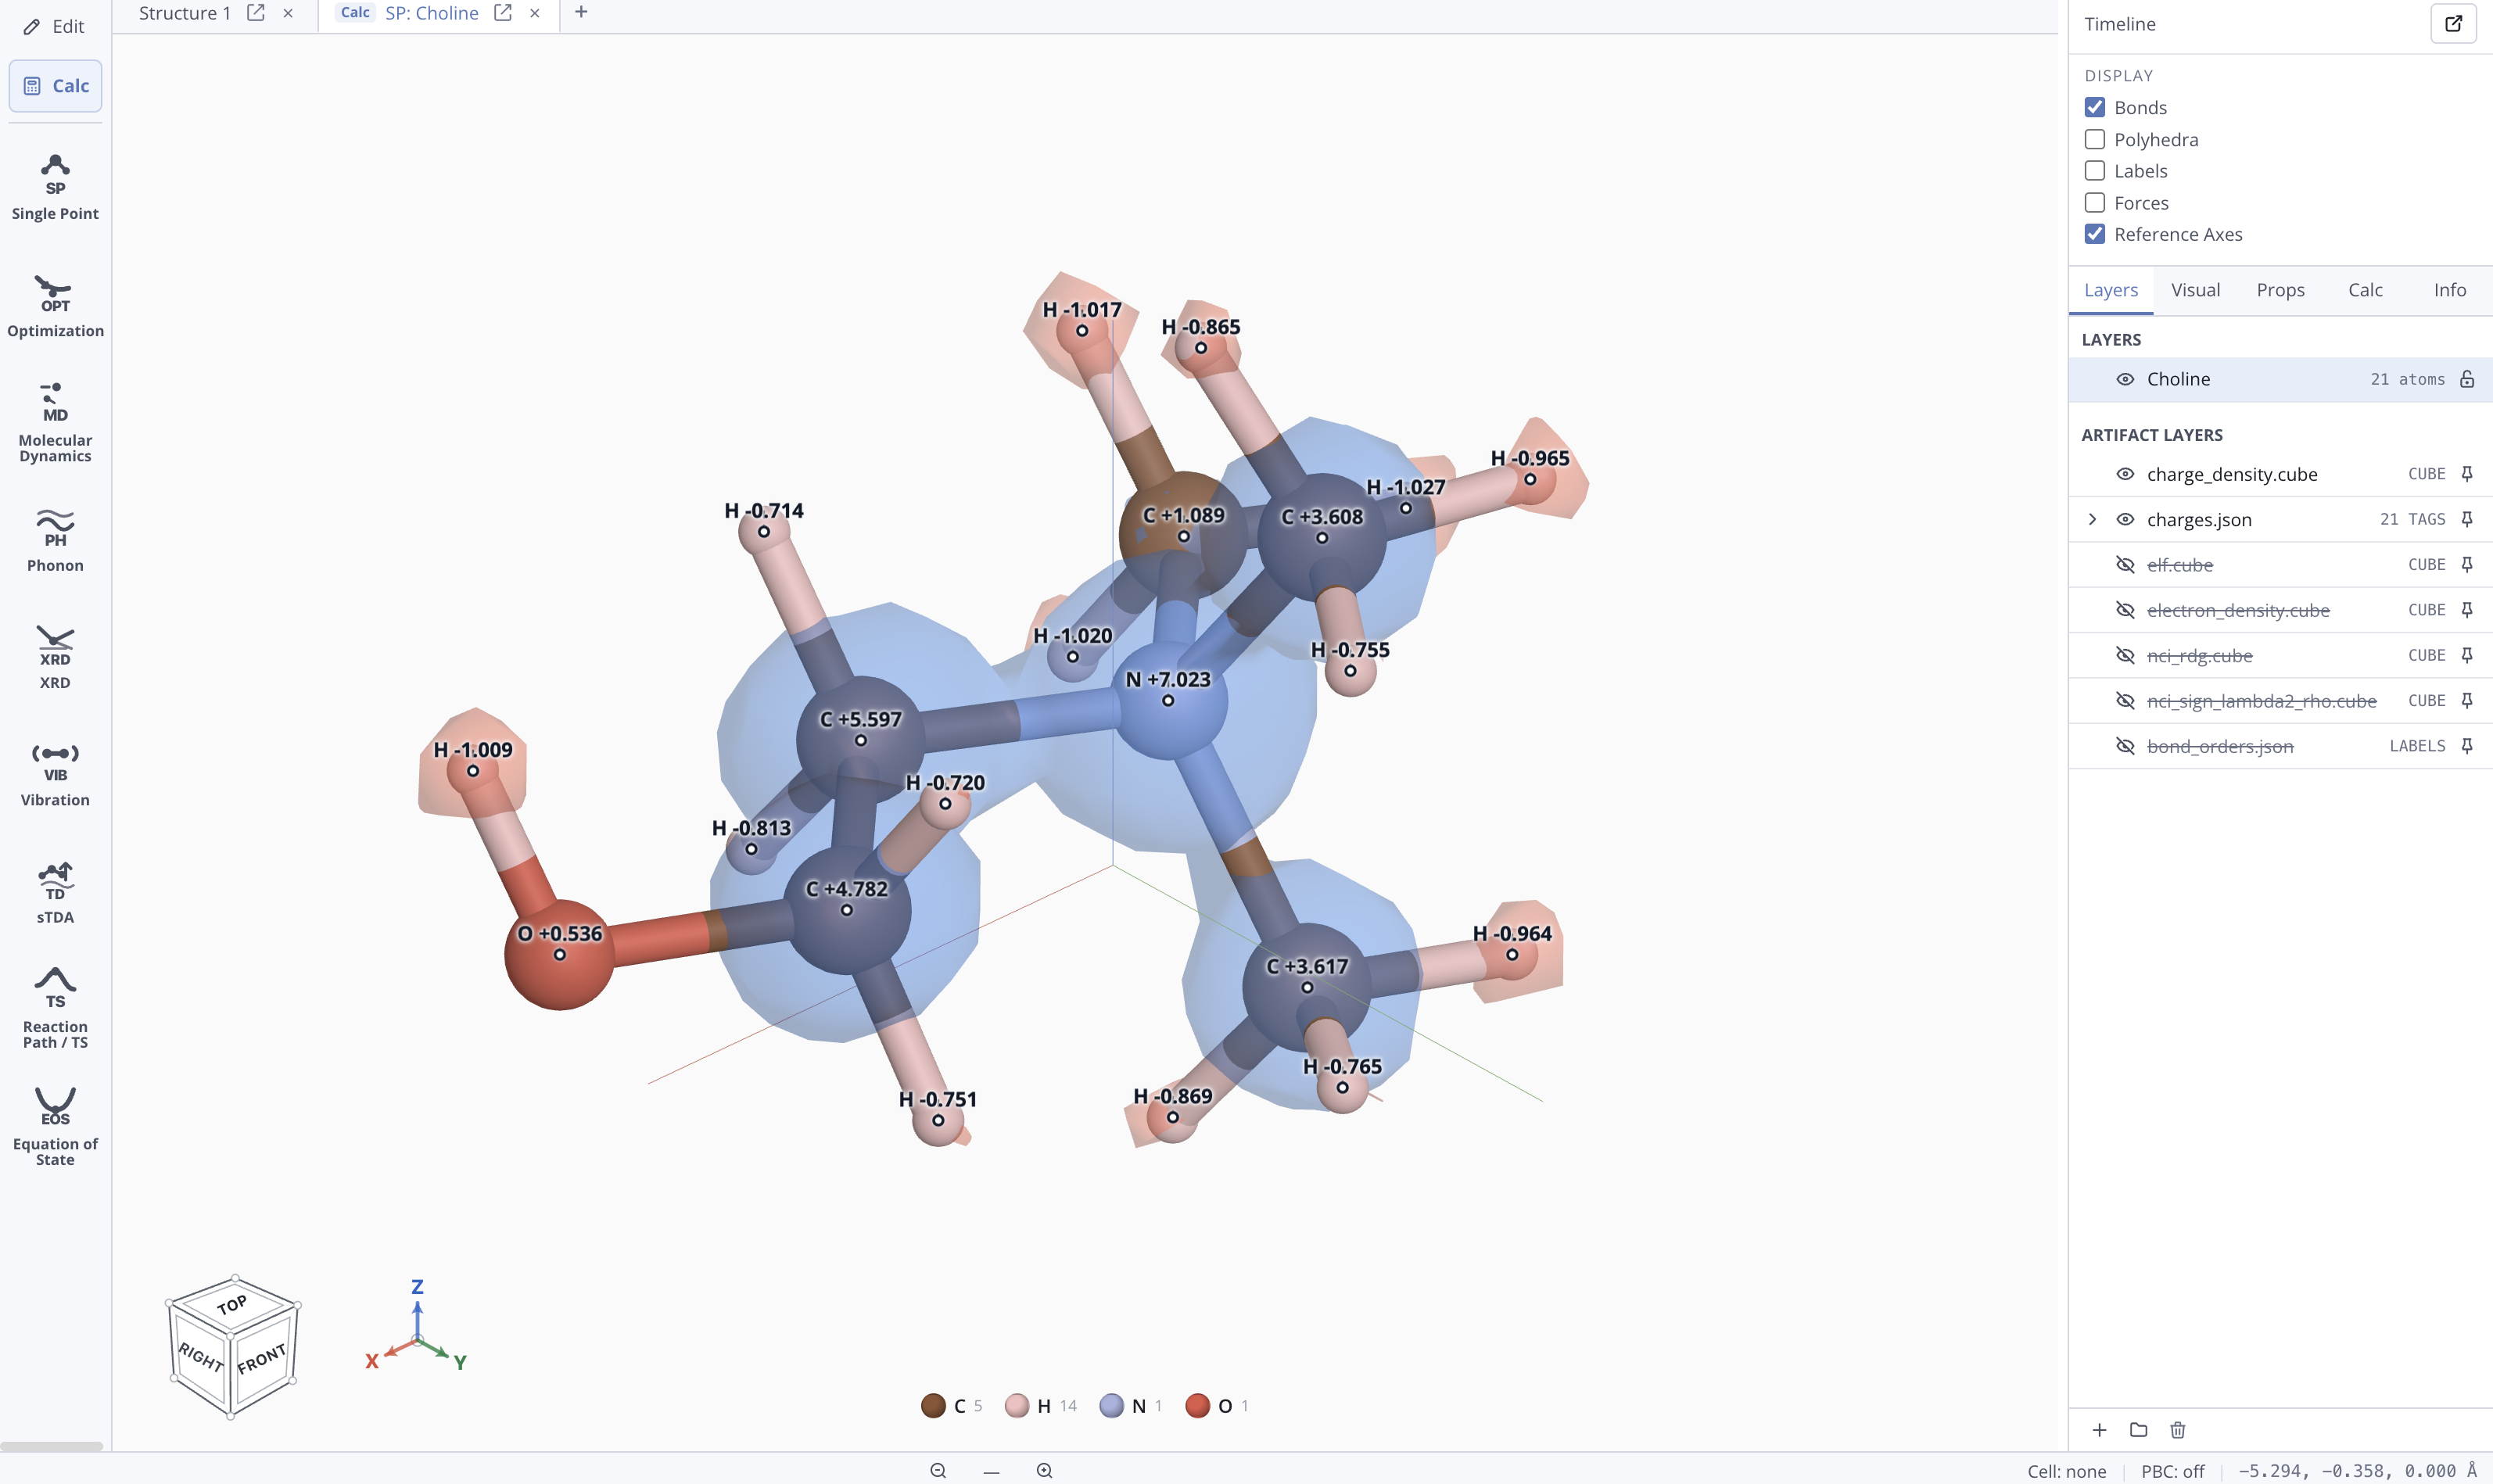Expand the charges.json tags list
This screenshot has height=1484, width=2493.
pos(2092,519)
